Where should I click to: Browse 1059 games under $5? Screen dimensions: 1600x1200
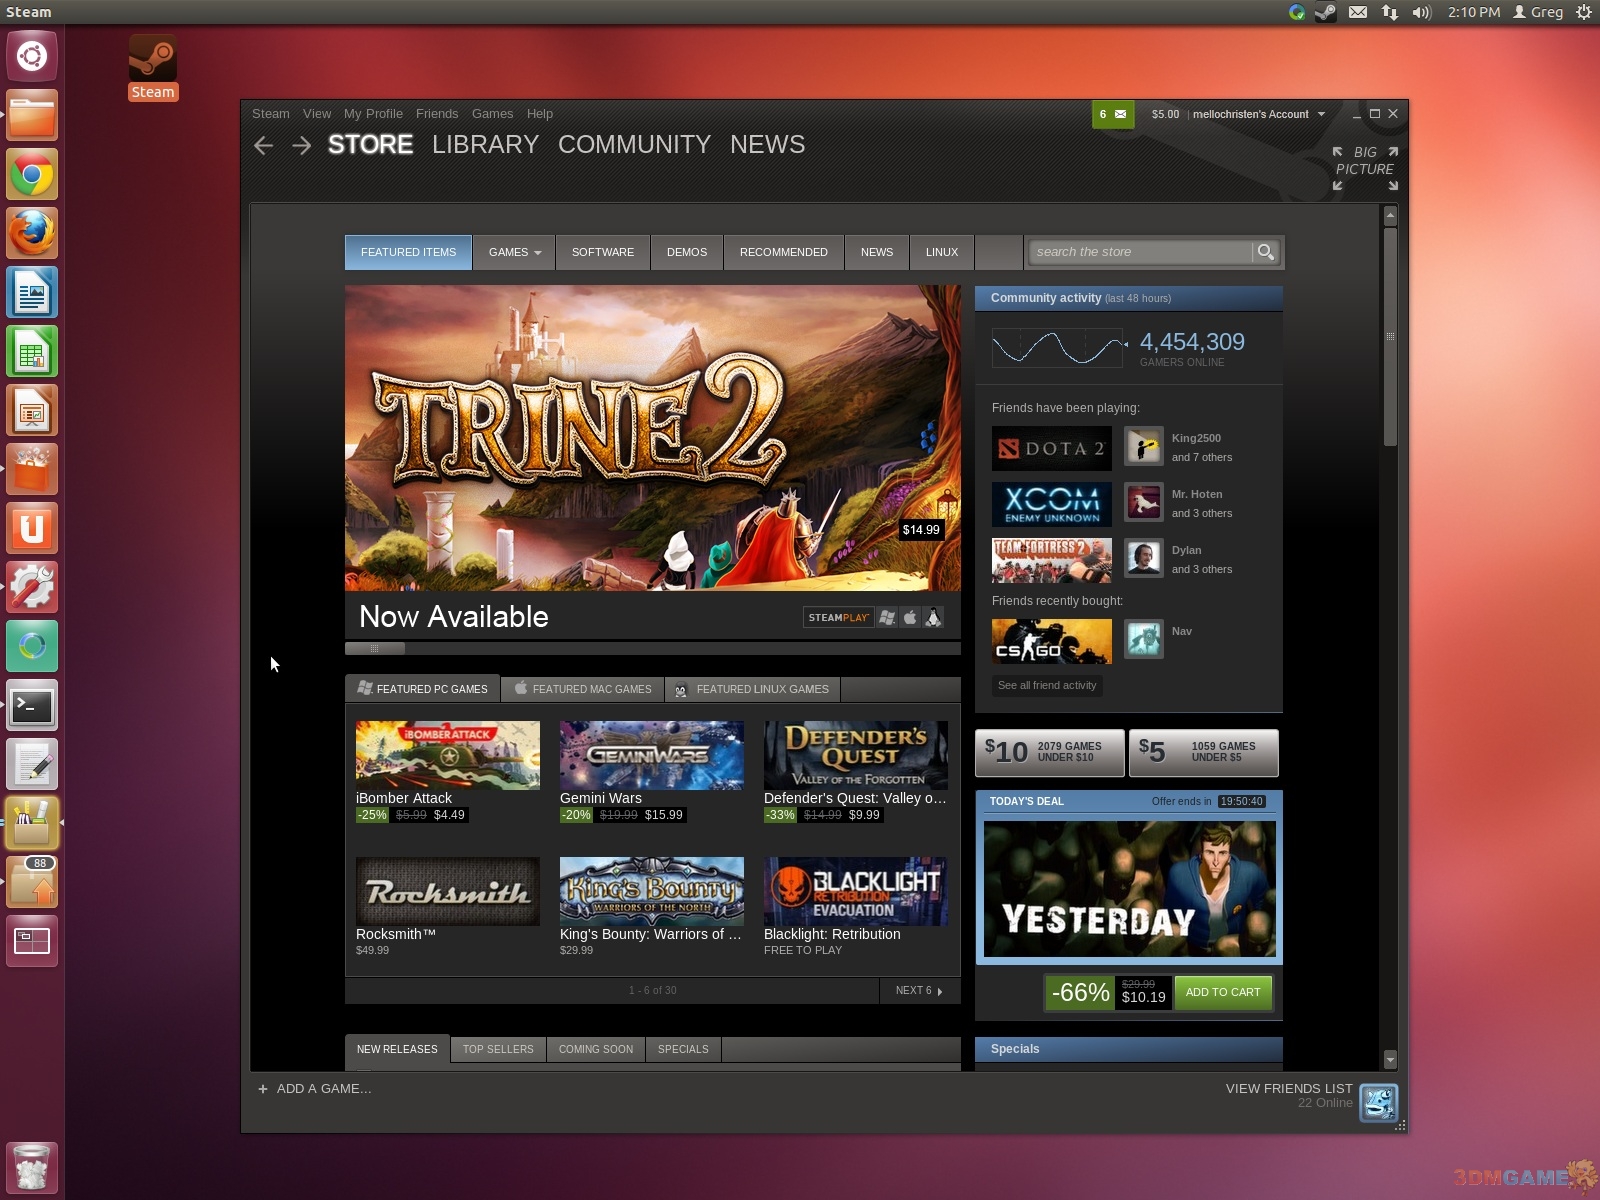1204,752
